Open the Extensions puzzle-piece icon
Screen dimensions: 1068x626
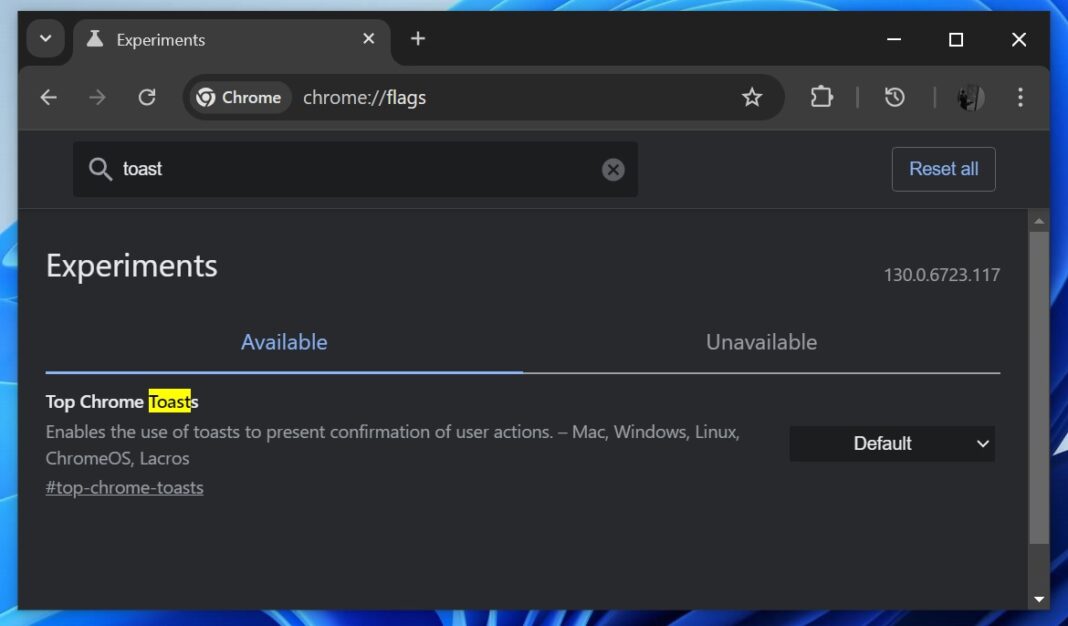821,97
